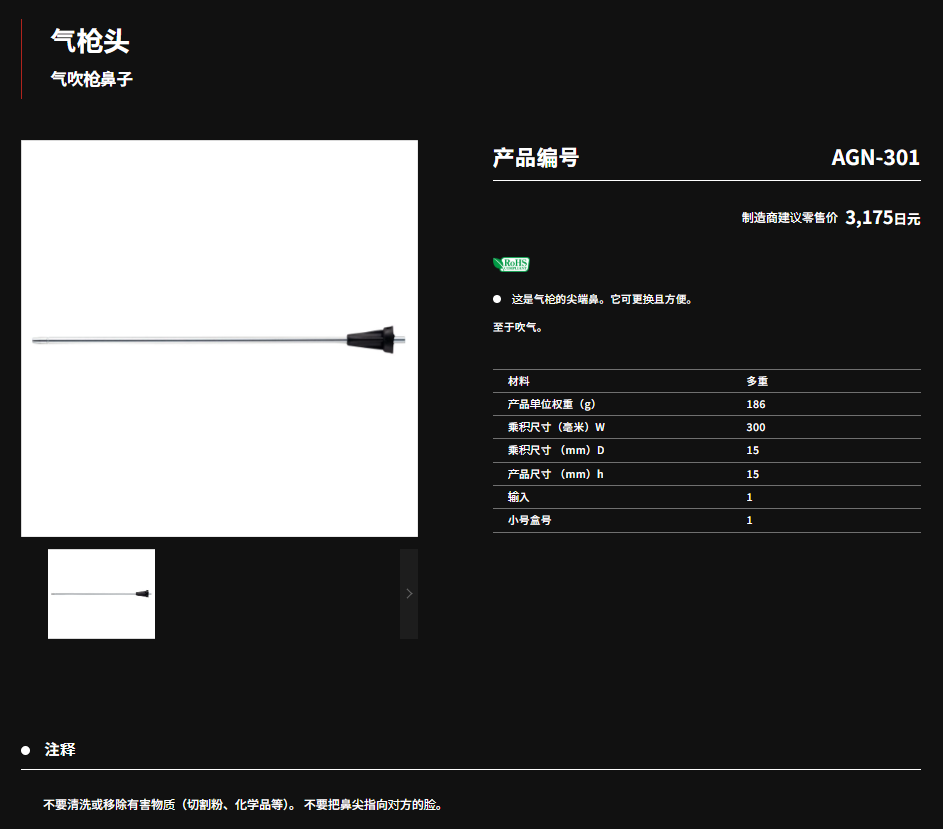Screen dimensions: 943x829
Task: Click the 注释 section heading
Action: click(60, 749)
